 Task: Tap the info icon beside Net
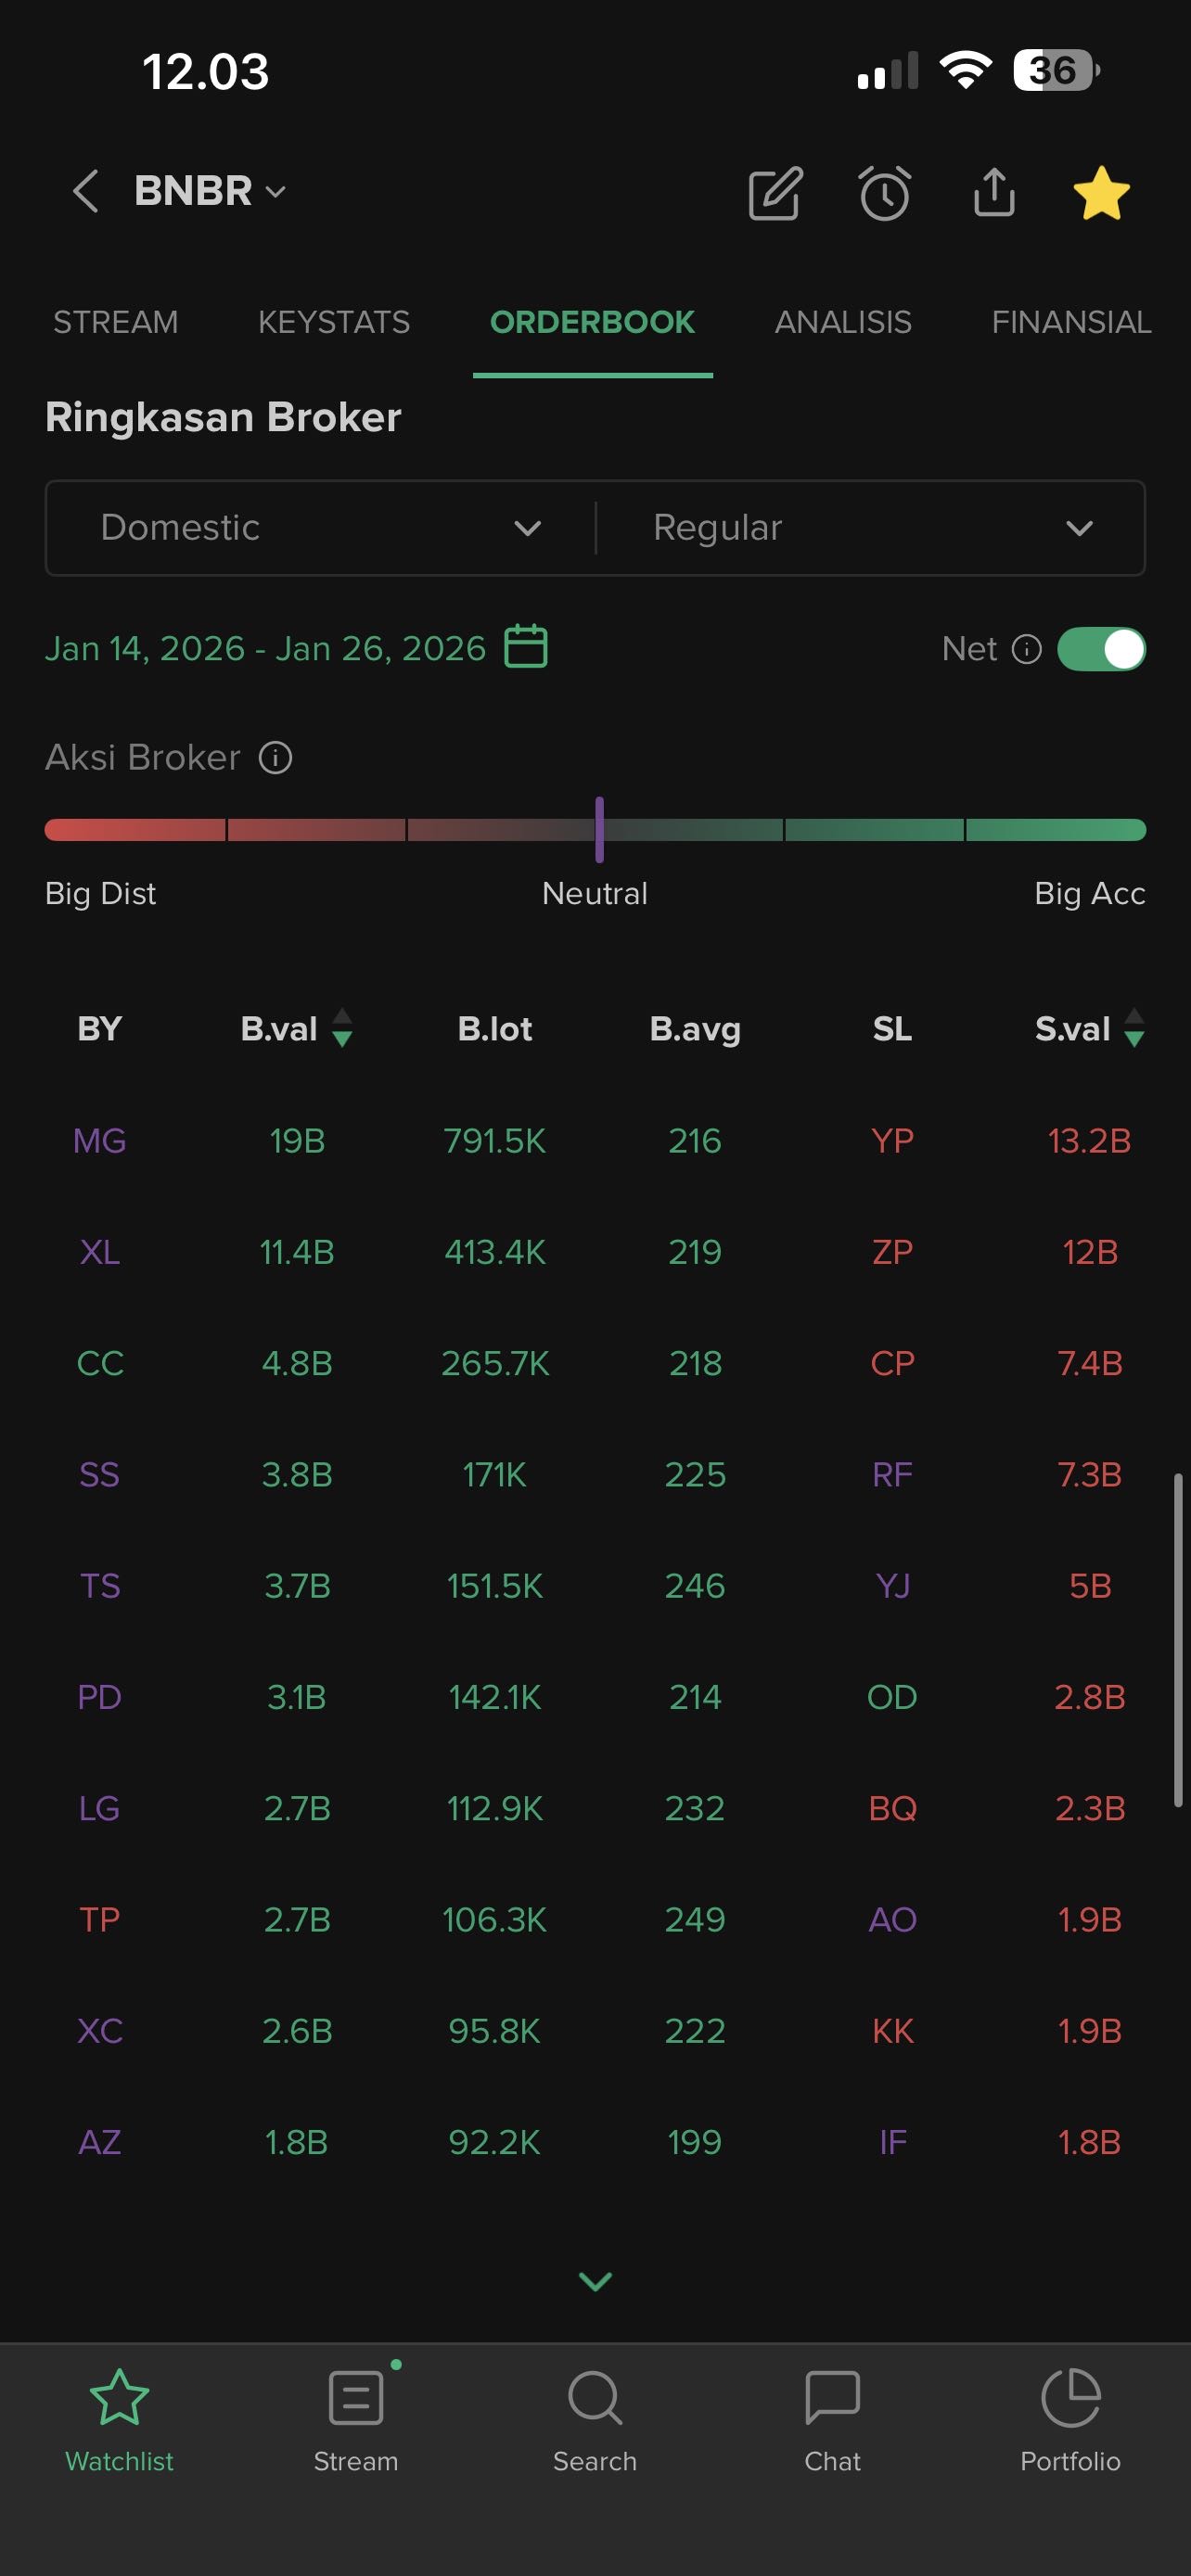(x=1027, y=649)
